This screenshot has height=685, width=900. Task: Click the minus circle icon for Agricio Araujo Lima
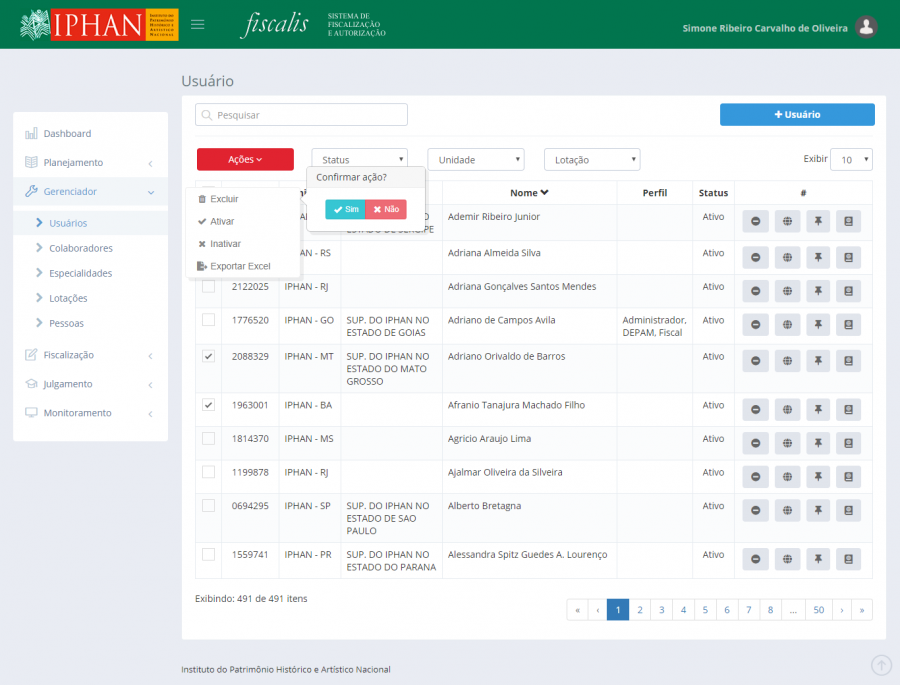pyautogui.click(x=755, y=443)
